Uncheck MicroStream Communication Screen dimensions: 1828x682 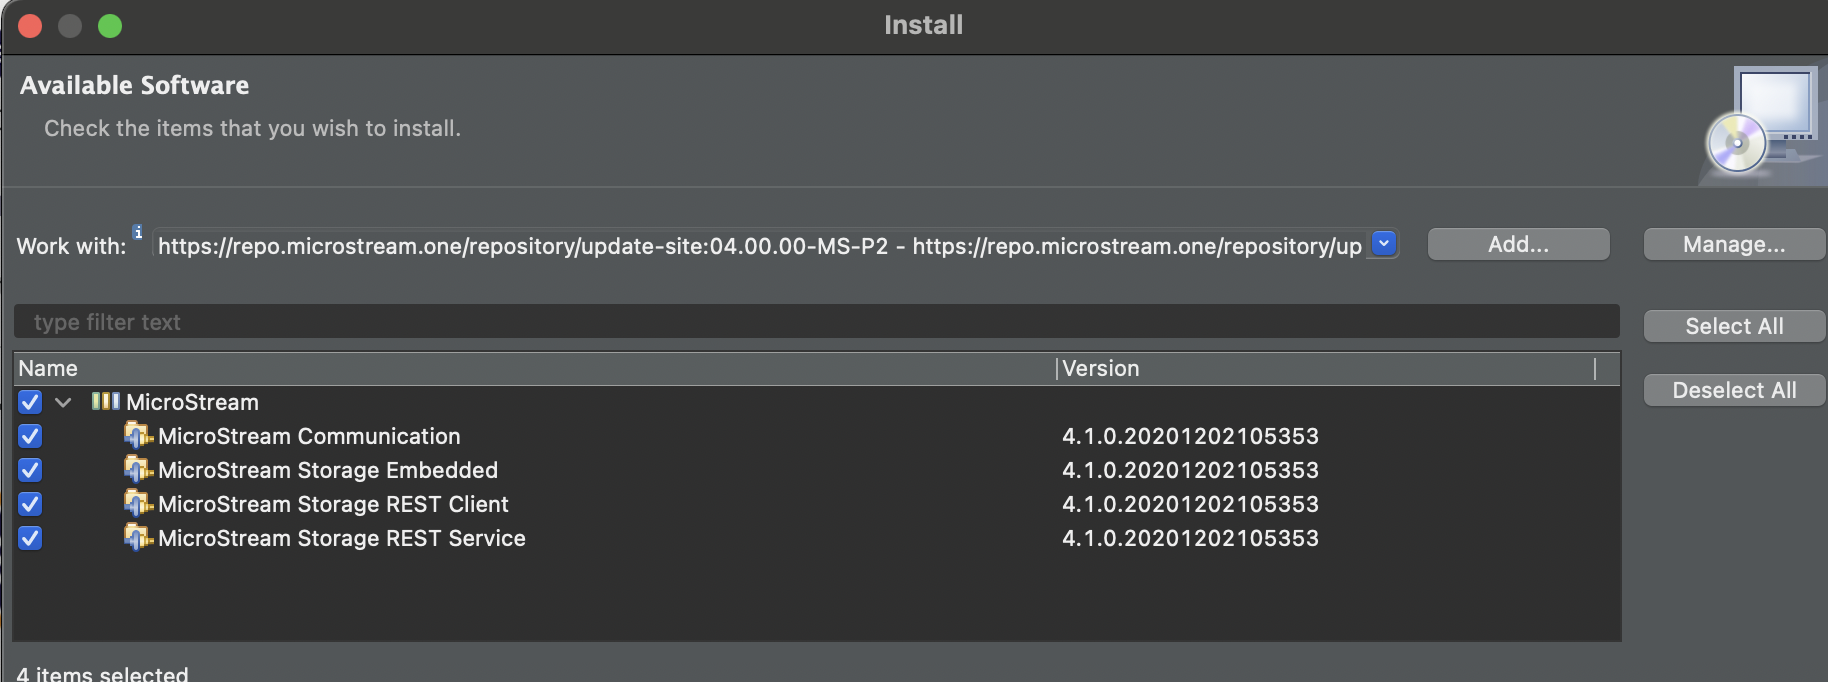(29, 436)
